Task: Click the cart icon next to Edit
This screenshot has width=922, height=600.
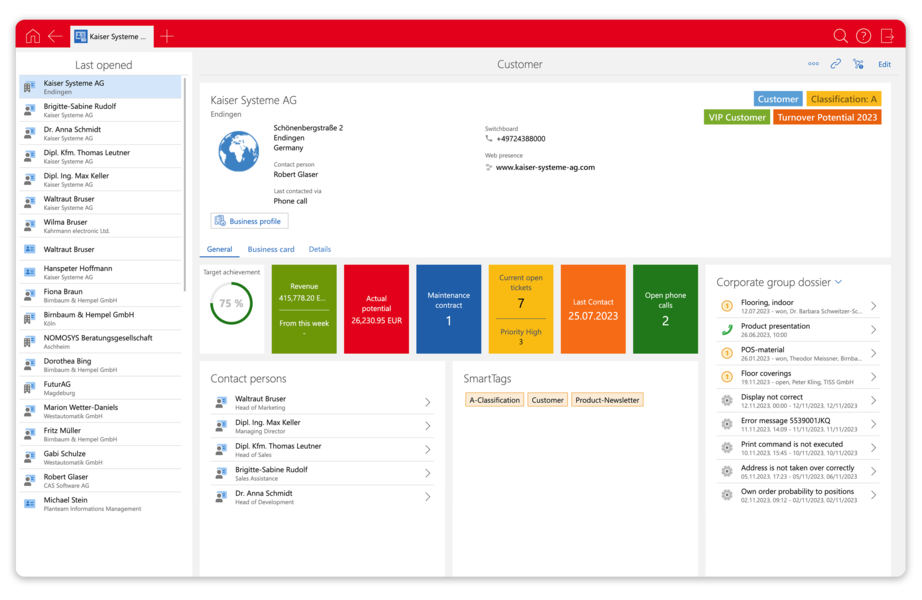Action: [x=858, y=64]
